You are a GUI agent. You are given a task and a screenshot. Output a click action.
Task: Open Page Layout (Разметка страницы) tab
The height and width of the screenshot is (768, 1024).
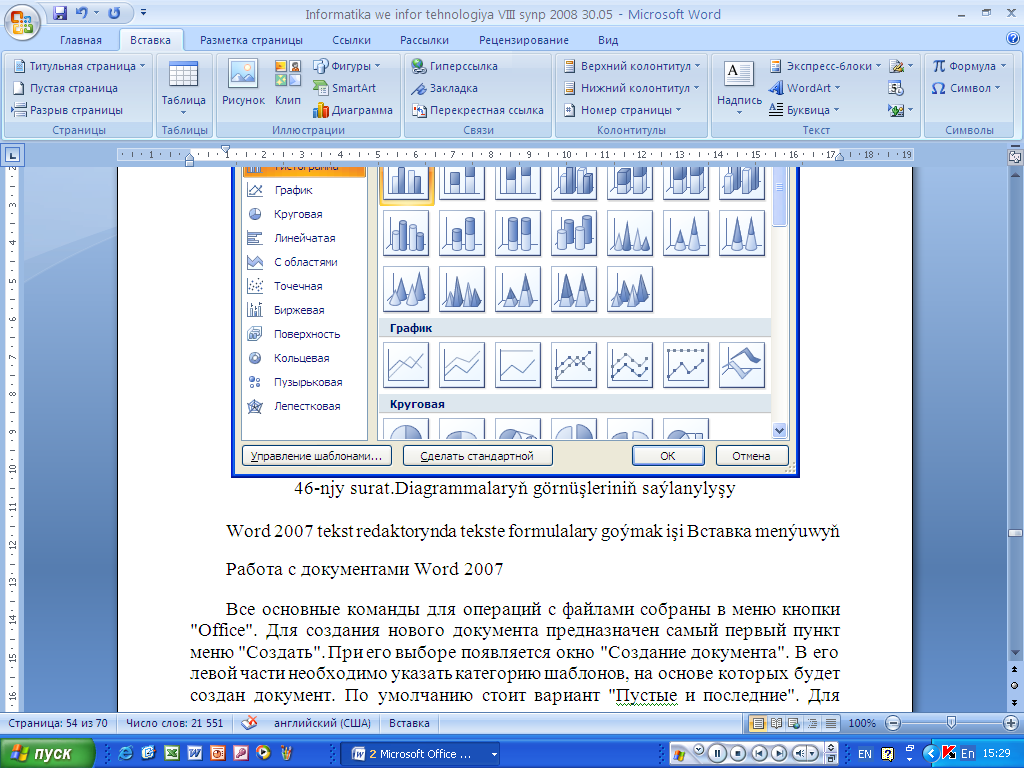coord(251,40)
